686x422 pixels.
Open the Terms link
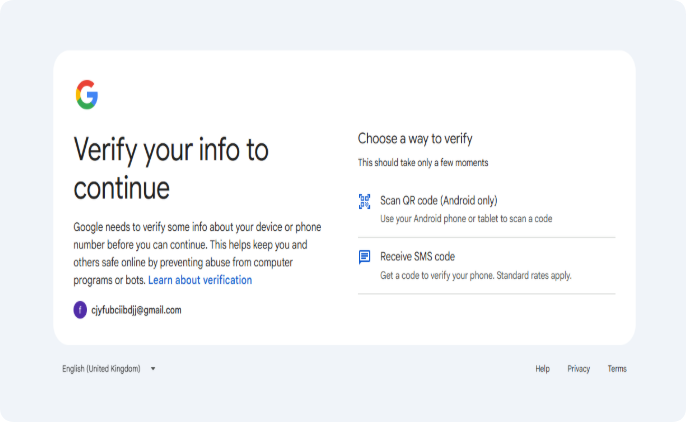617,369
